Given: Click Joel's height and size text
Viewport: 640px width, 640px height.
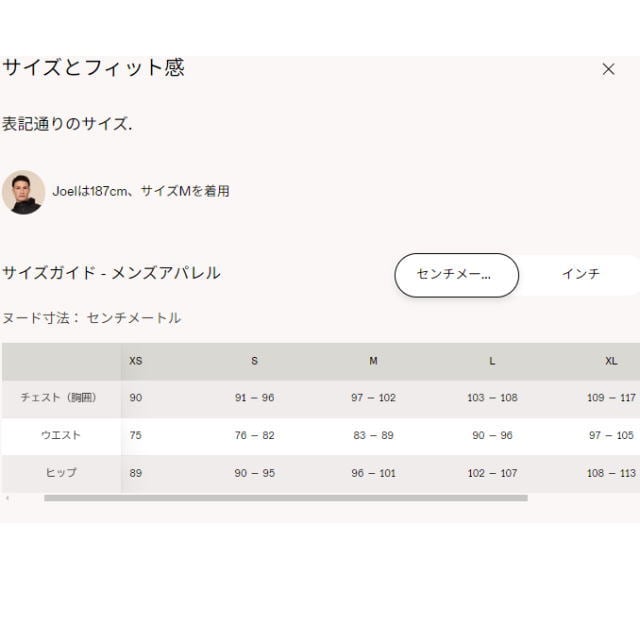Looking at the screenshot, I should 141,191.
